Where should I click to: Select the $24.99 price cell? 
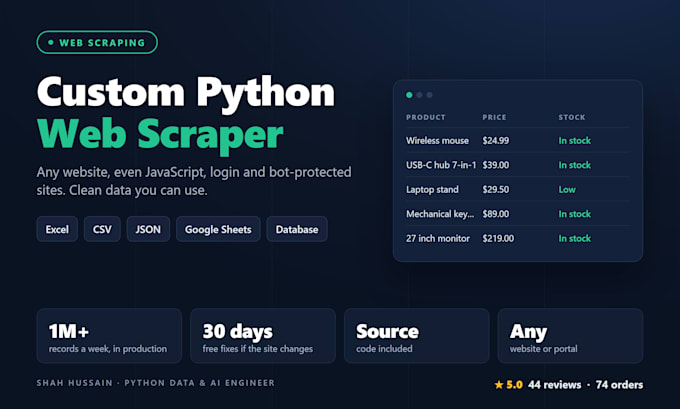point(496,141)
